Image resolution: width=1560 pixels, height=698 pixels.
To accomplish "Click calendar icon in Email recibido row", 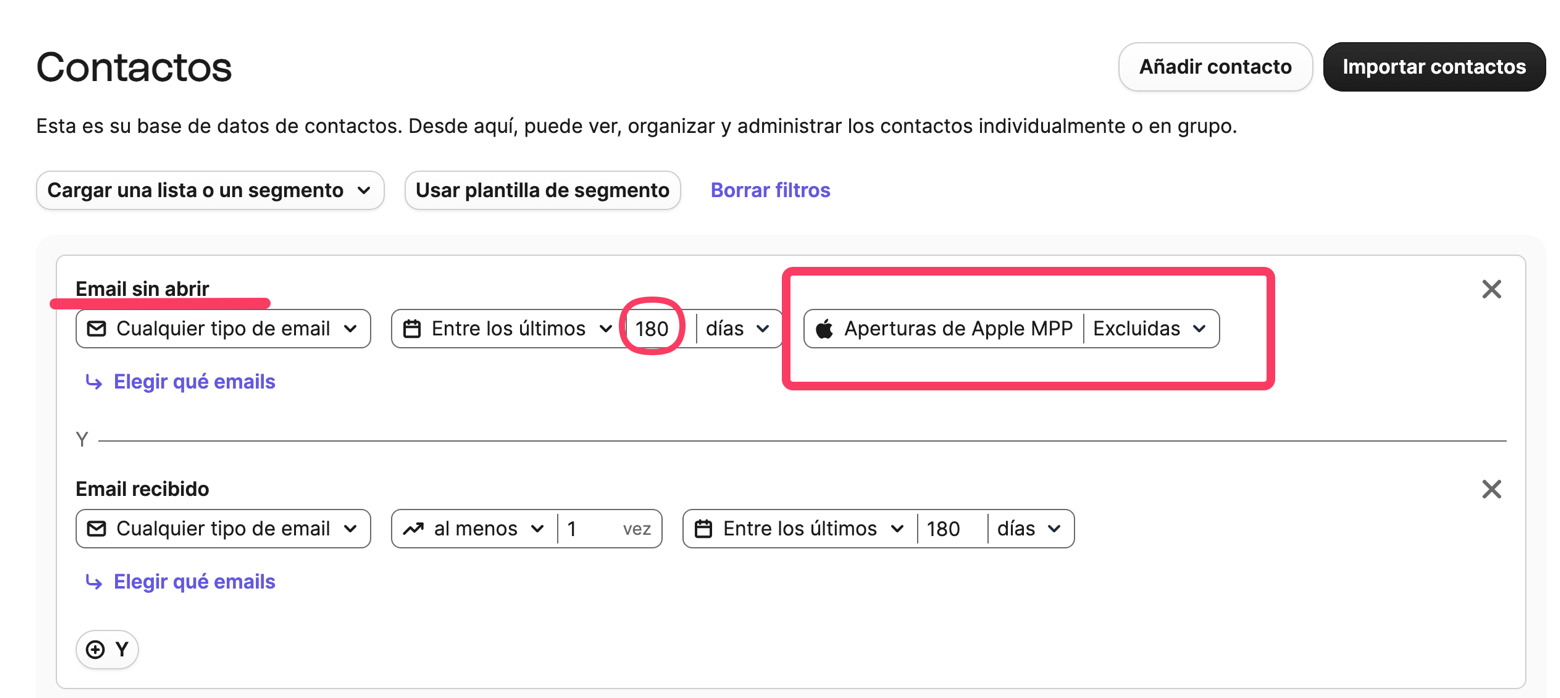I will click(703, 529).
